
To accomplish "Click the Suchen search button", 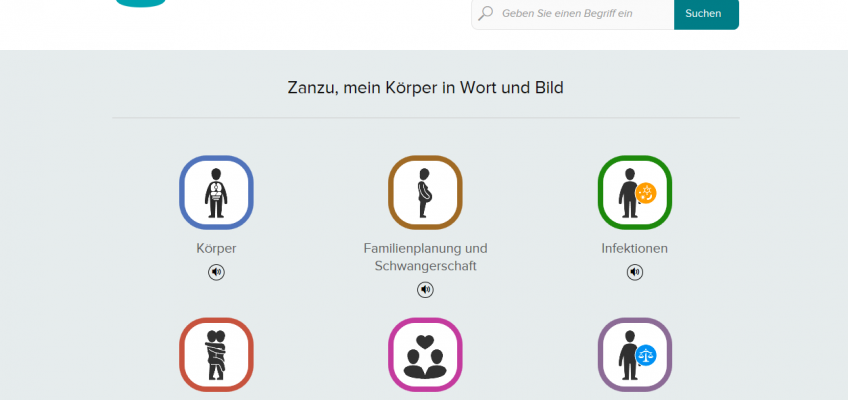I will [x=706, y=14].
